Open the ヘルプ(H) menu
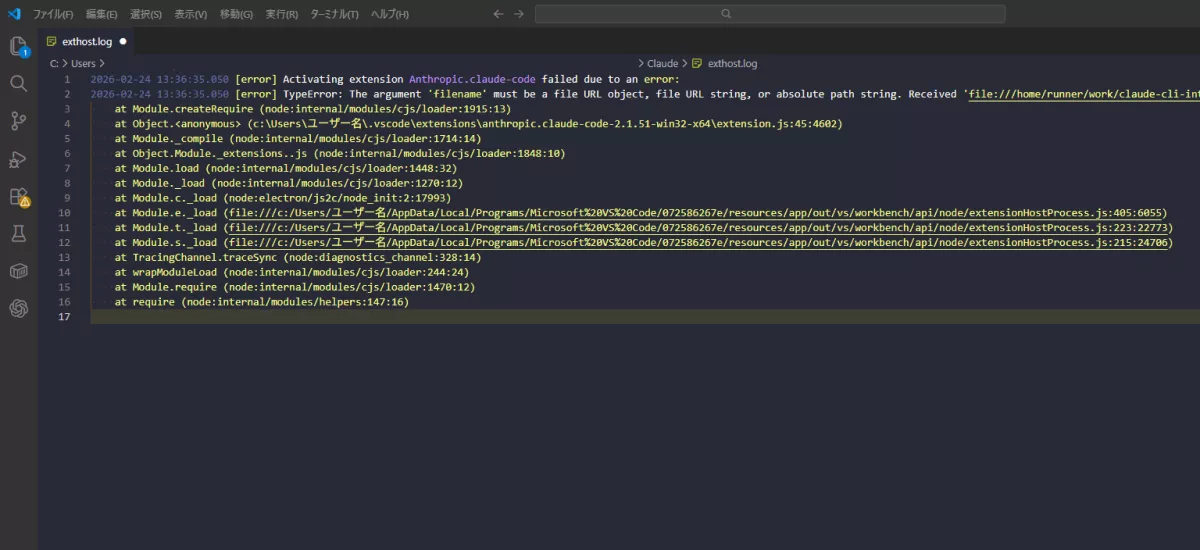Screen dimensions: 1200x550 click(389, 14)
